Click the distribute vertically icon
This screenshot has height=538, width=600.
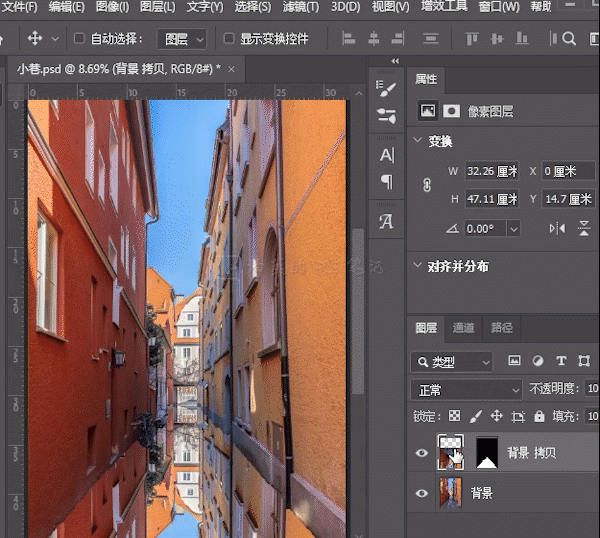click(x=431, y=39)
